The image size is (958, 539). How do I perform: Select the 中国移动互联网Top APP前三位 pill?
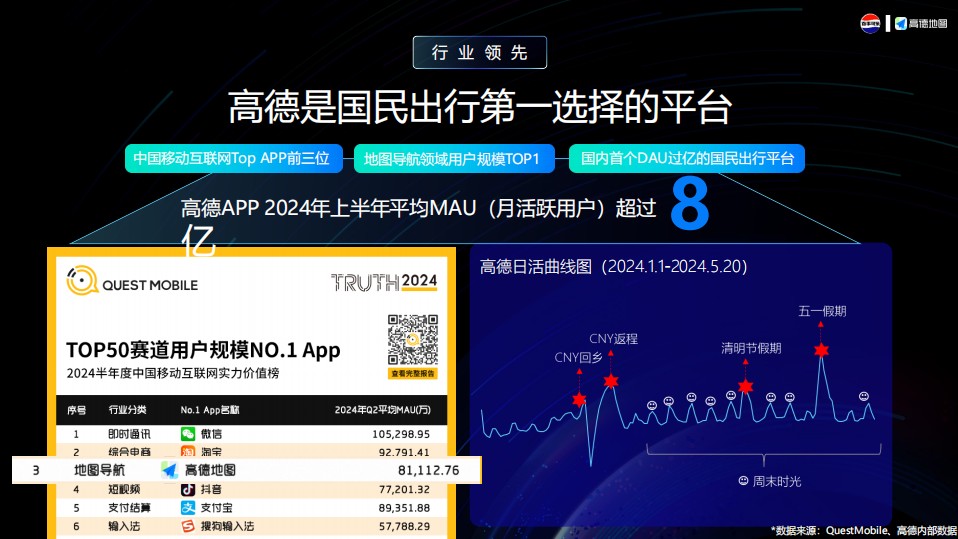pos(233,158)
